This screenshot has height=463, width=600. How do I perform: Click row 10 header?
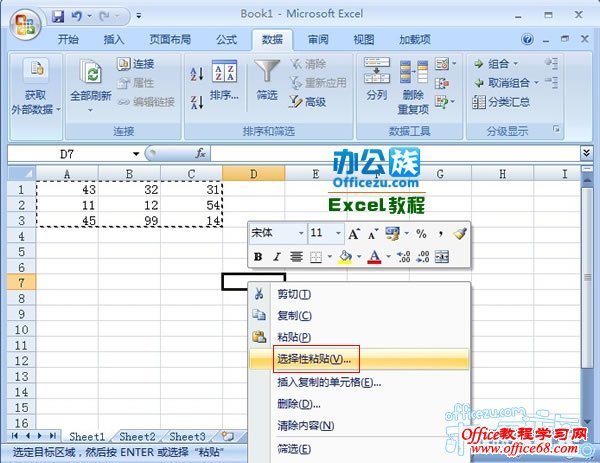(21, 329)
